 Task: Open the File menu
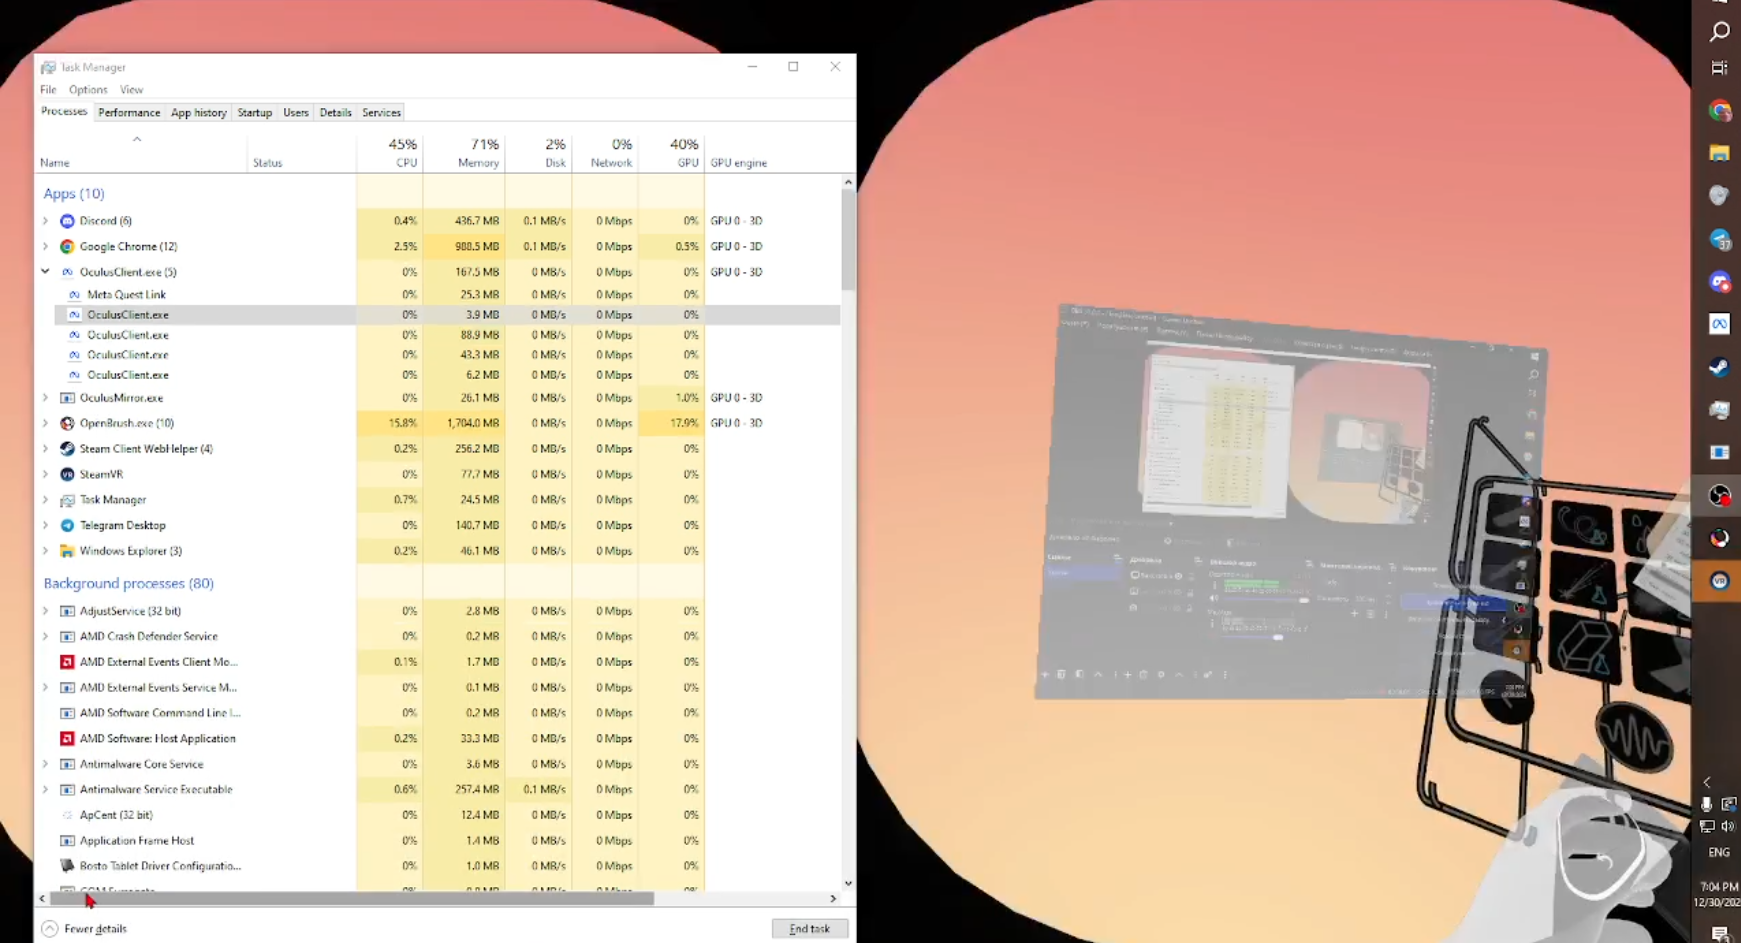(48, 90)
